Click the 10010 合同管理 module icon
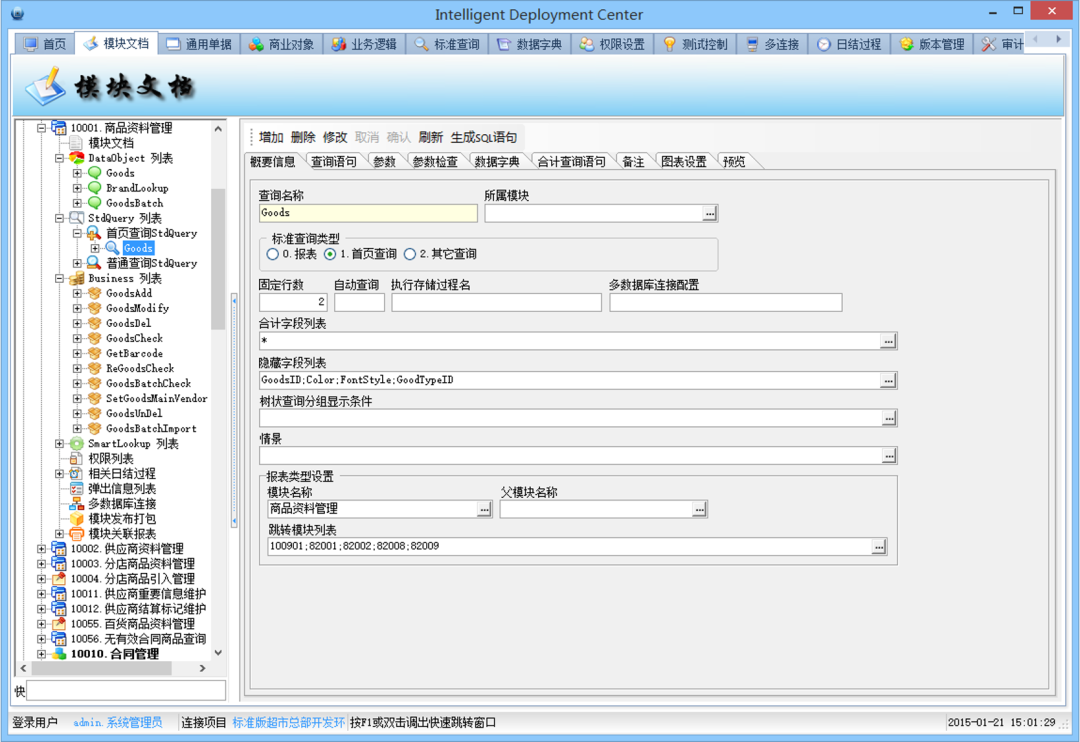The image size is (1080, 742). pos(59,654)
